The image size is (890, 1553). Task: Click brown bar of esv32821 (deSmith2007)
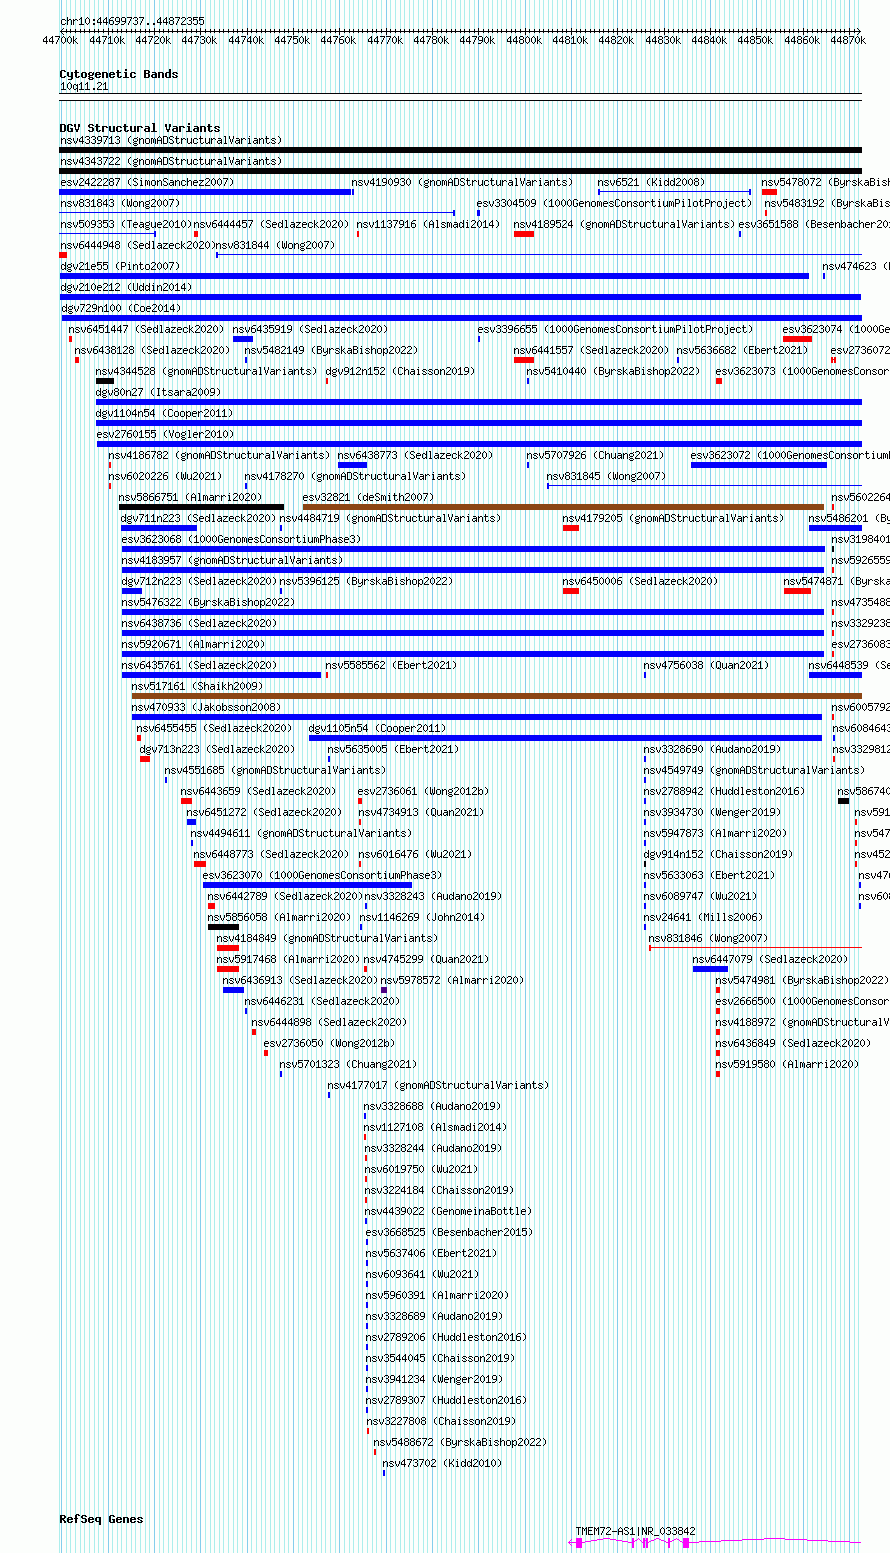pos(563,507)
